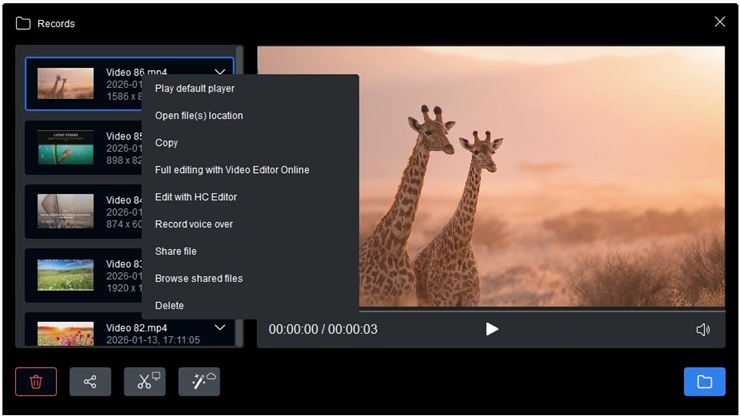This screenshot has width=740, height=416.
Task: Open the scissors trim tool
Action: (145, 382)
